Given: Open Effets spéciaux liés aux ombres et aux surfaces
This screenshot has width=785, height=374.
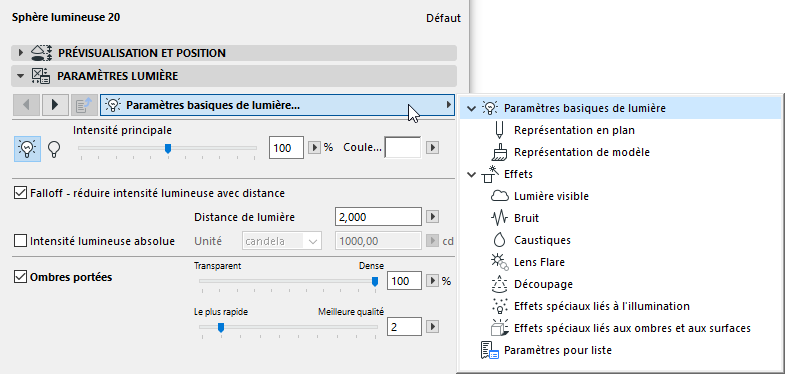Looking at the screenshot, I should click(632, 328).
